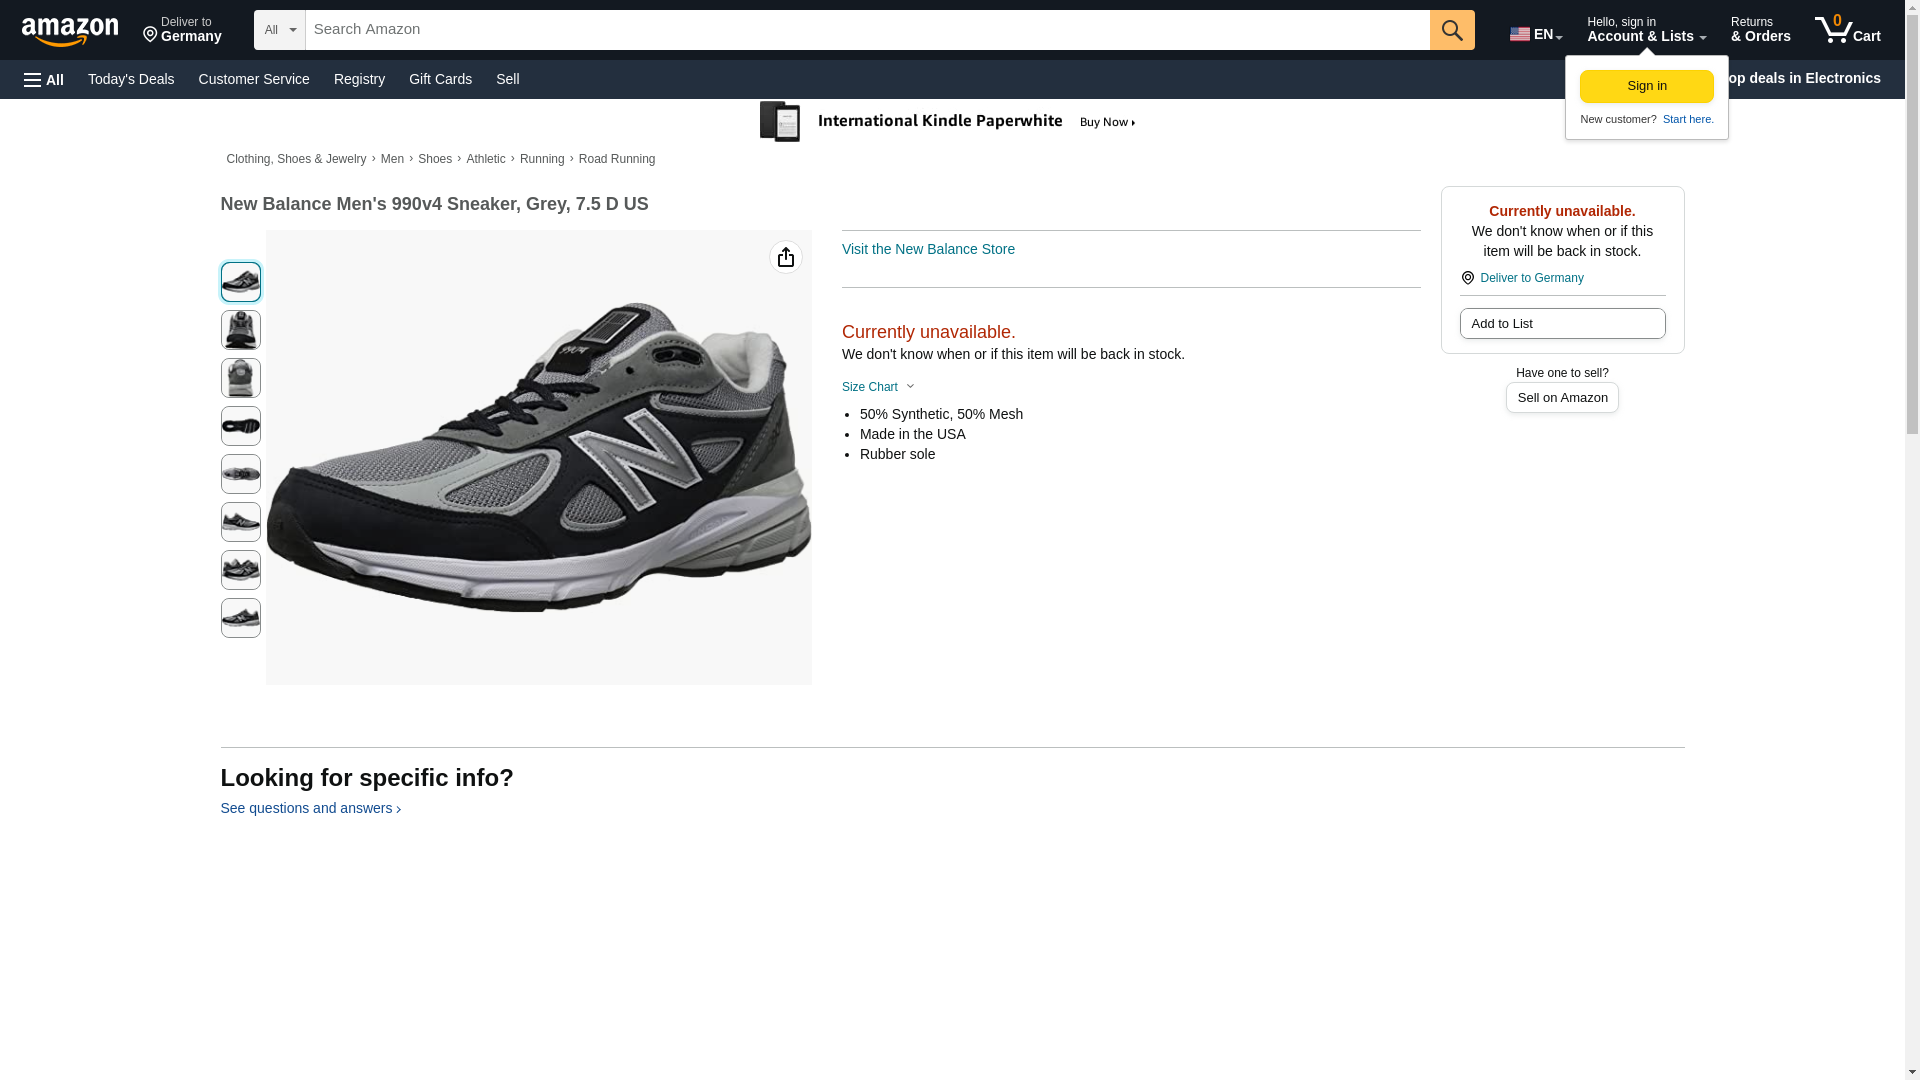Click the magnifying glass search button
Image resolution: width=1920 pixels, height=1080 pixels.
point(1451,30)
